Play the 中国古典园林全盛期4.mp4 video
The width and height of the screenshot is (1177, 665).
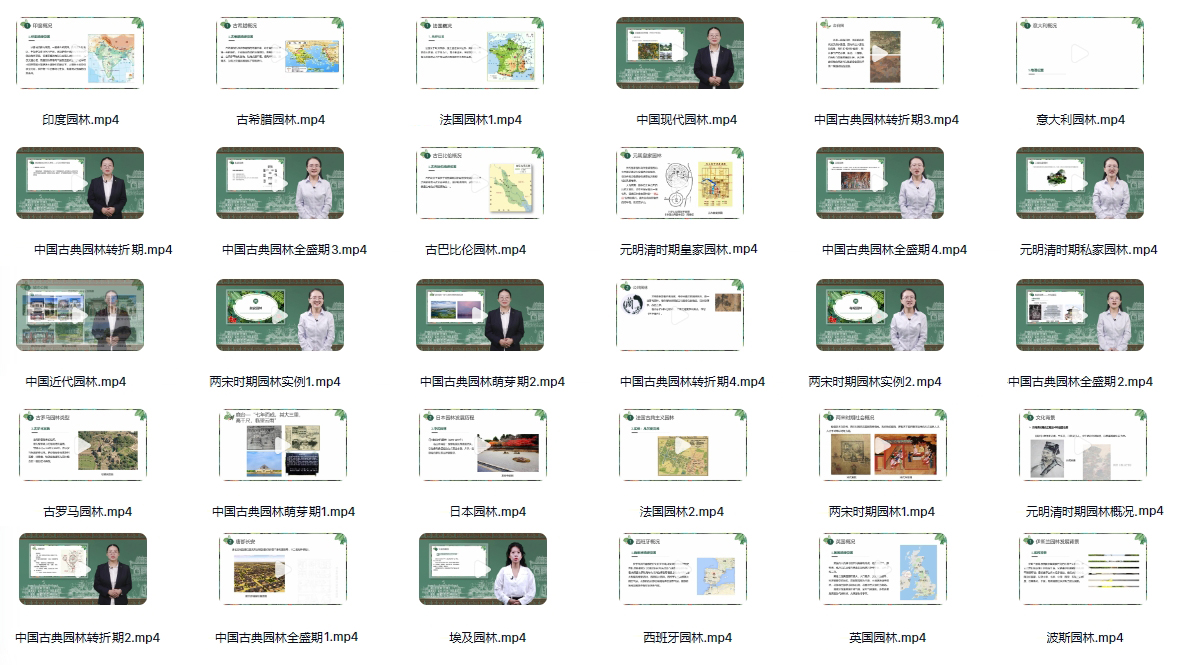[881, 184]
